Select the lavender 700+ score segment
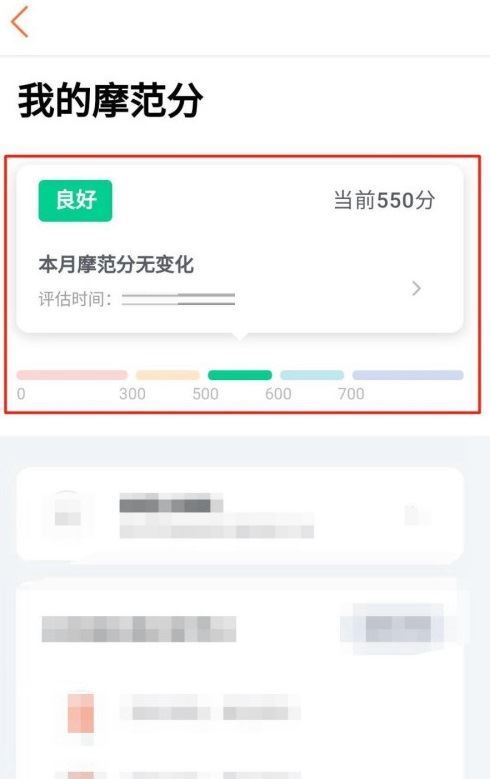Viewport: 490px width, 779px height. [408, 375]
